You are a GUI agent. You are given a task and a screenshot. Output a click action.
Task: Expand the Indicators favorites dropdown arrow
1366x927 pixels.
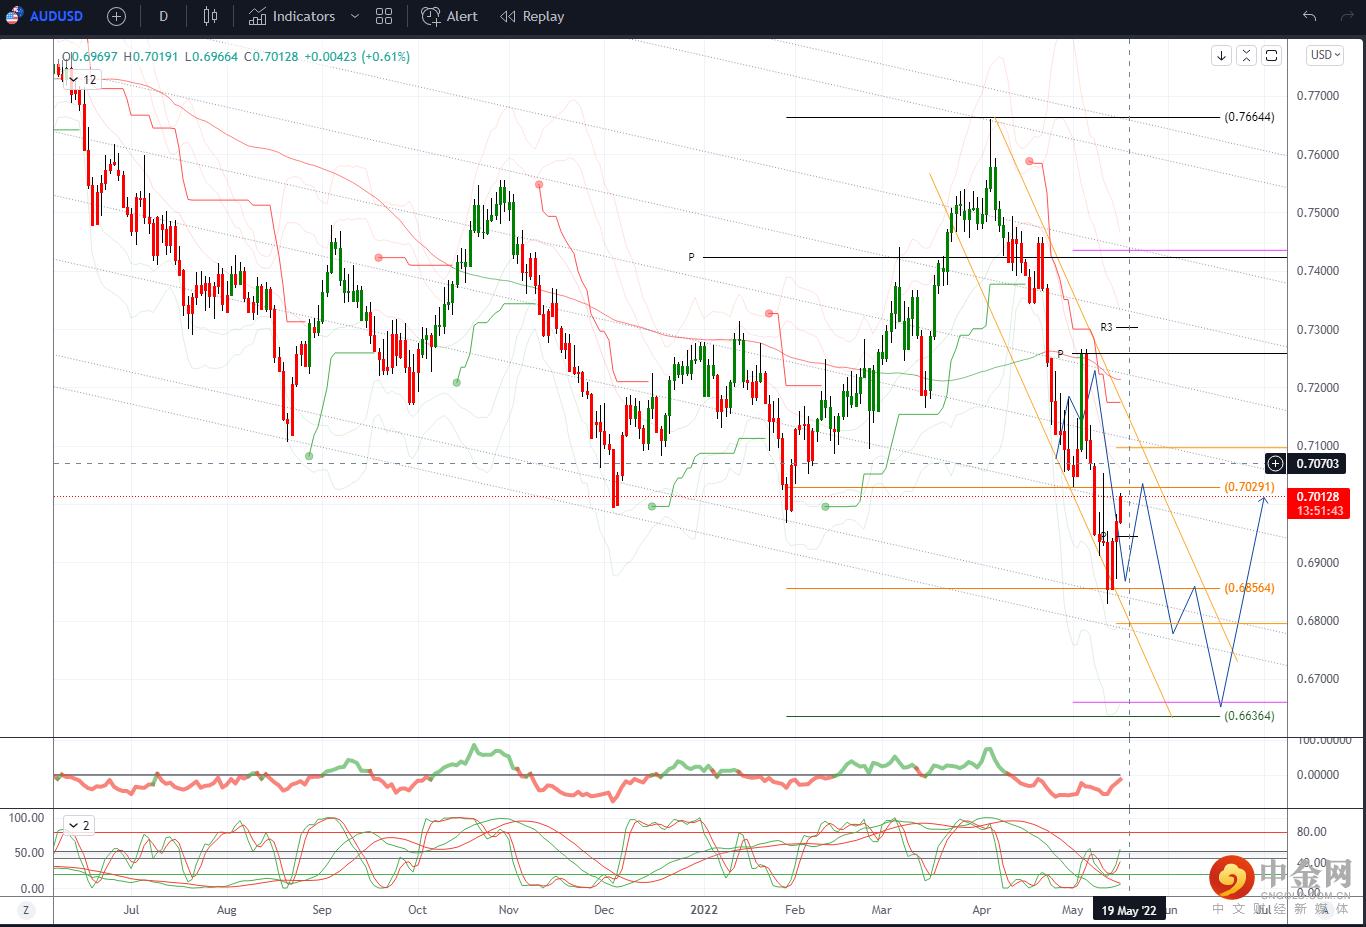point(355,16)
